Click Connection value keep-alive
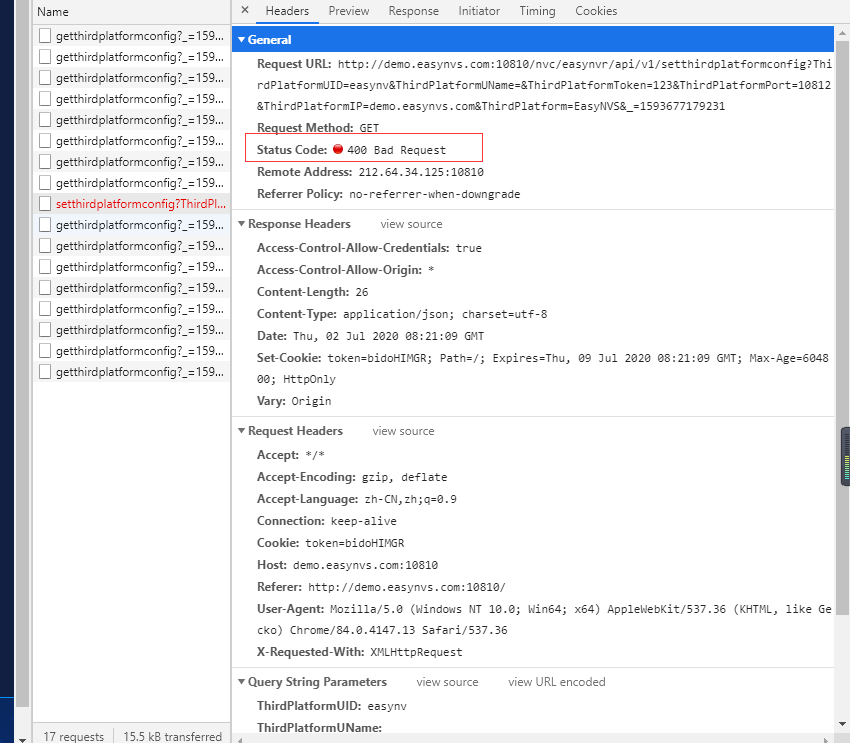This screenshot has height=743, width=850. pyautogui.click(x=364, y=521)
